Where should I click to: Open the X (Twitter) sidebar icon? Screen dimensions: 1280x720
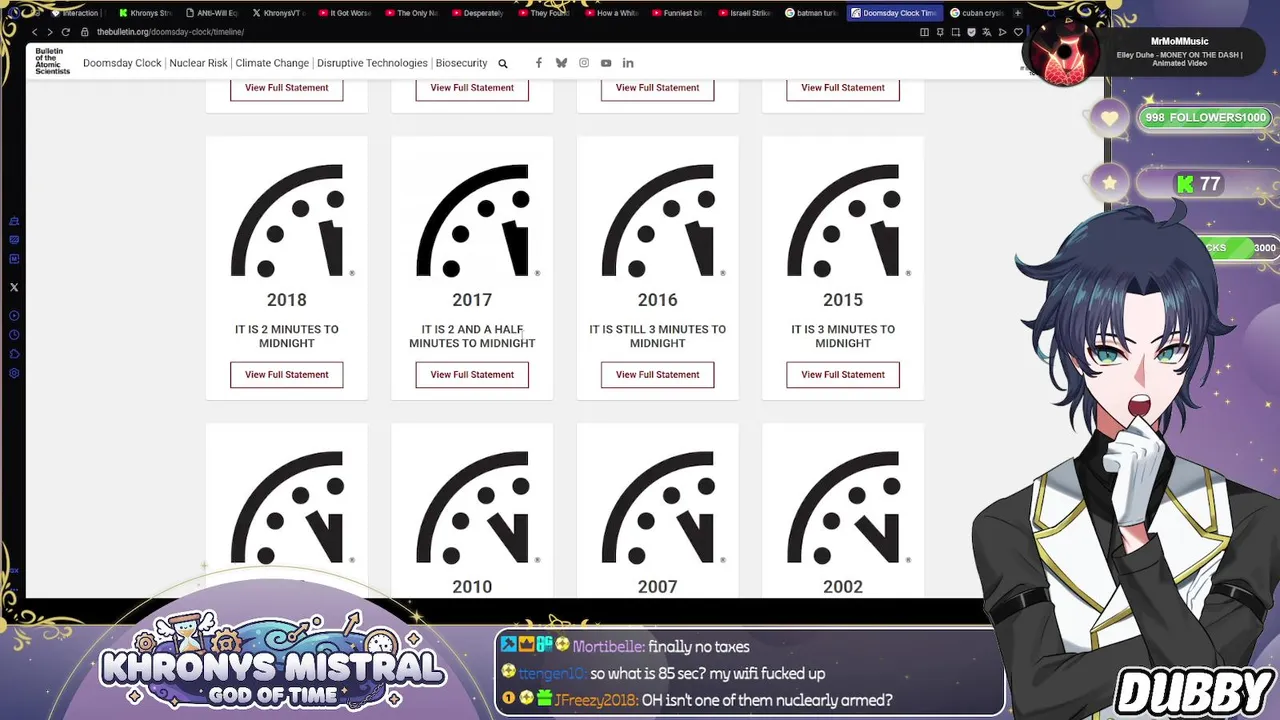[14, 287]
